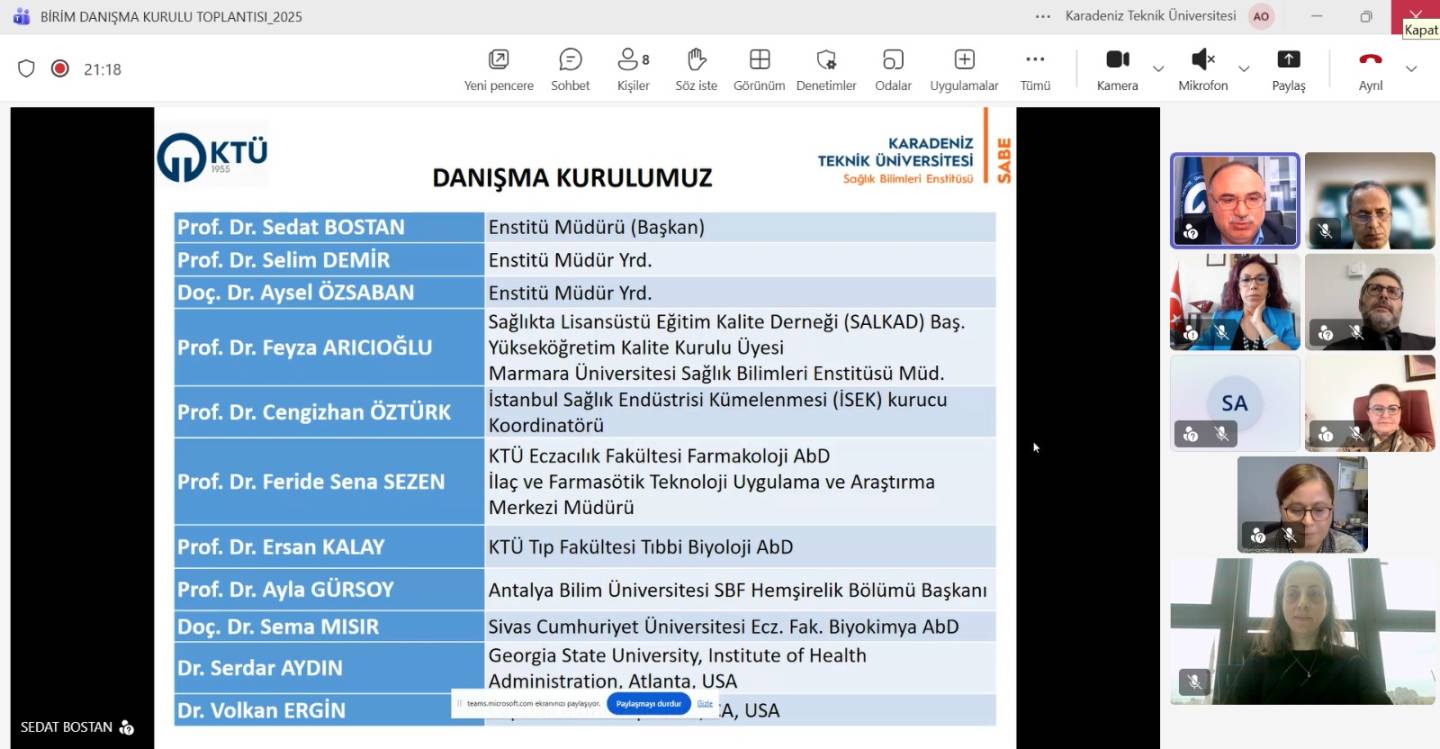Expand the Mikrofon options dropdown arrow

click(x=1244, y=69)
